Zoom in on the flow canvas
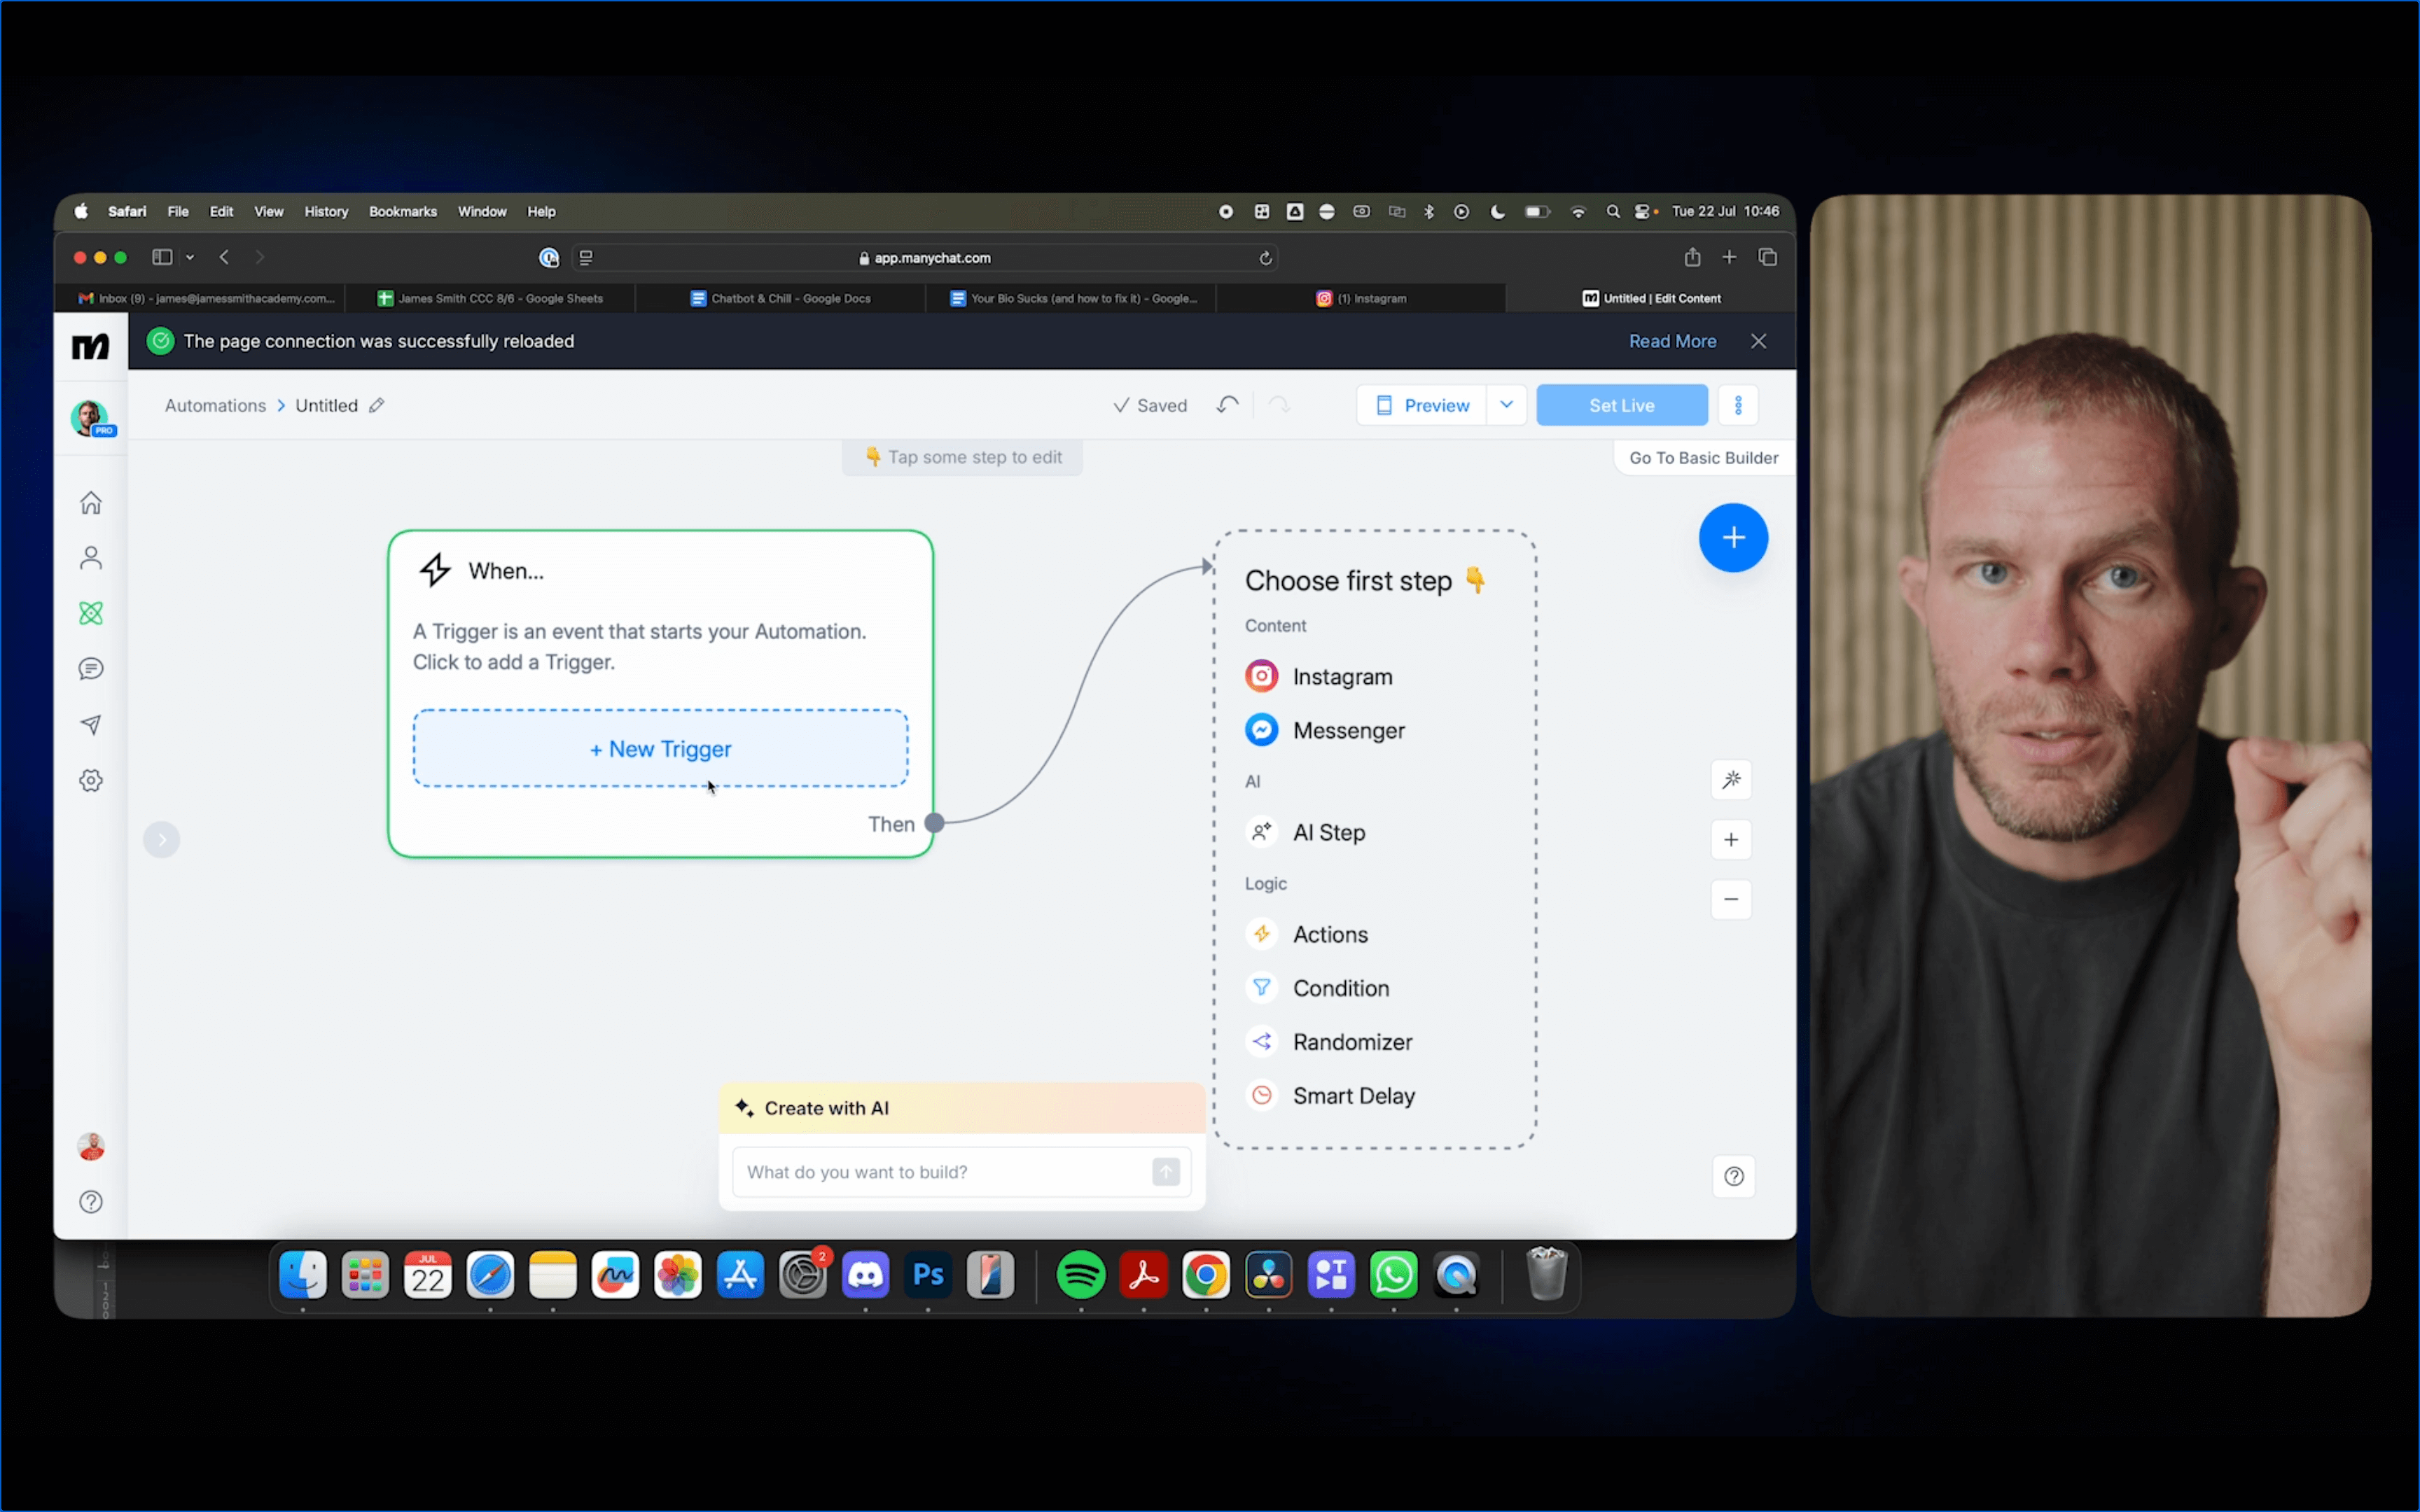The height and width of the screenshot is (1512, 2420). pos(1731,840)
